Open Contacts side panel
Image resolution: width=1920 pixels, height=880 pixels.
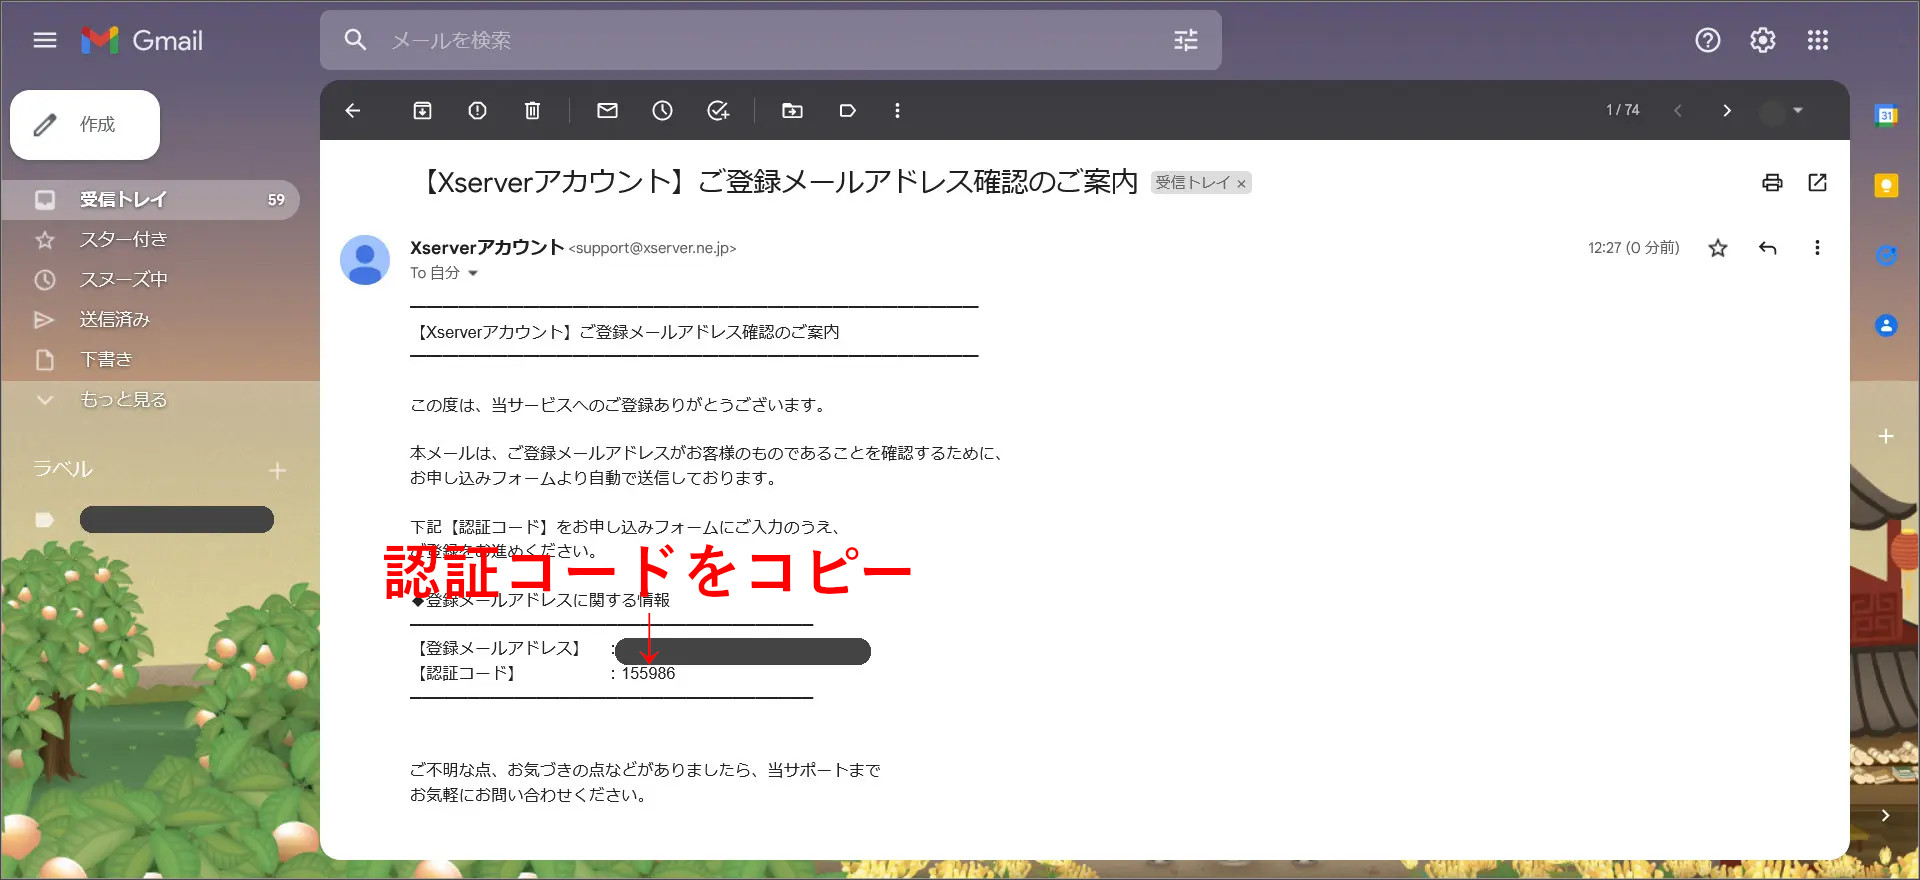coord(1886,325)
